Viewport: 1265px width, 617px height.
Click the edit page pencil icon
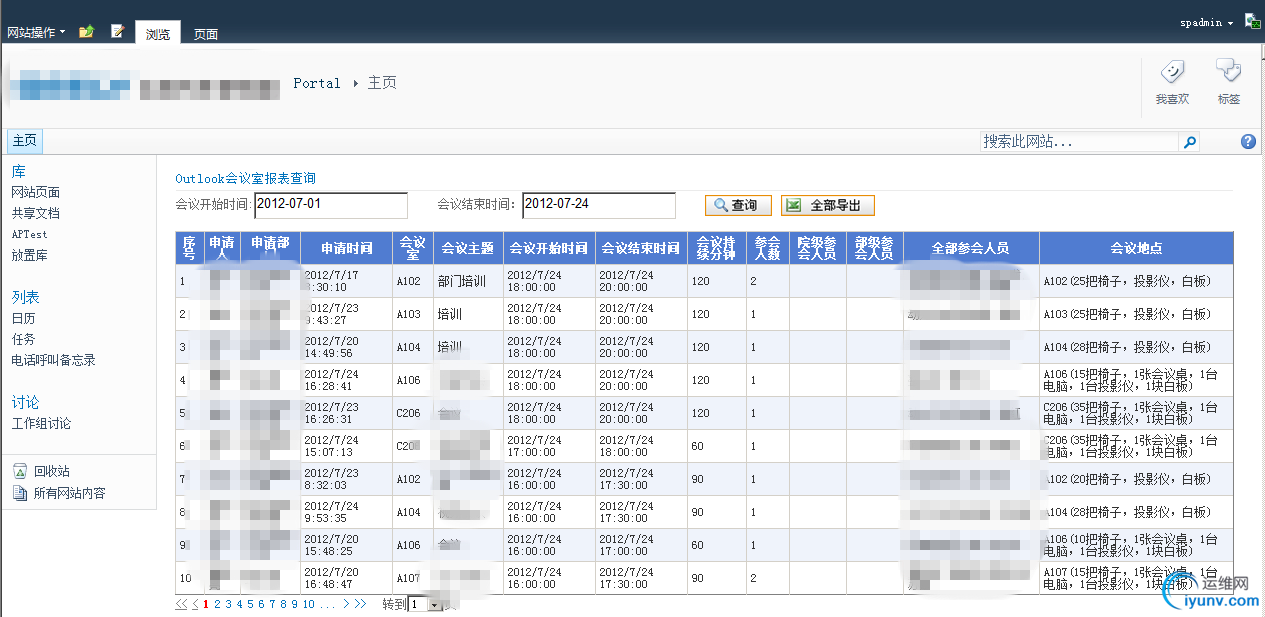tap(118, 32)
